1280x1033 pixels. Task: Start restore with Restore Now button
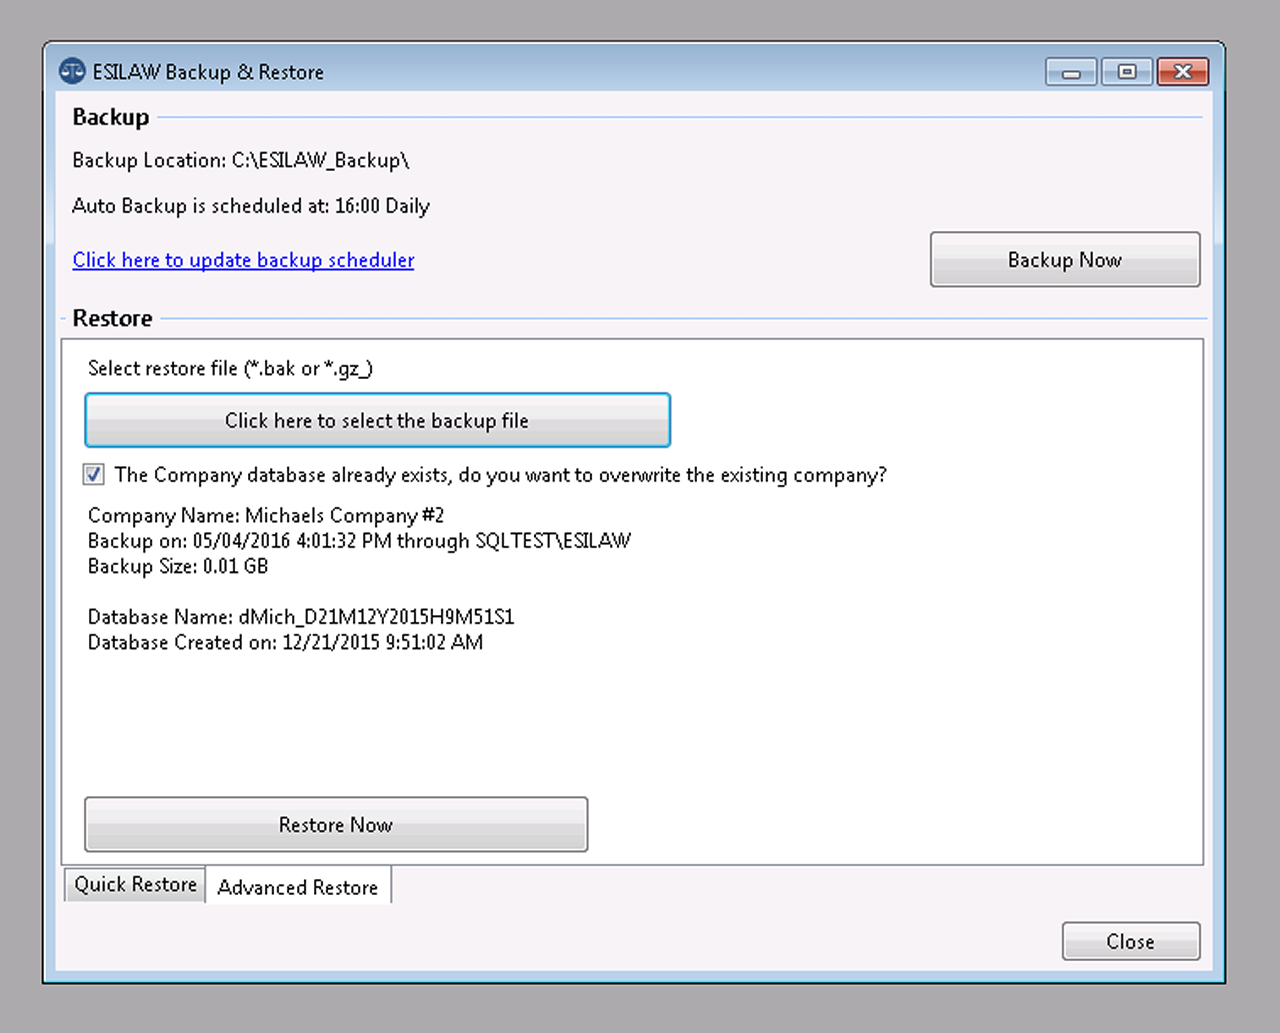tap(336, 825)
